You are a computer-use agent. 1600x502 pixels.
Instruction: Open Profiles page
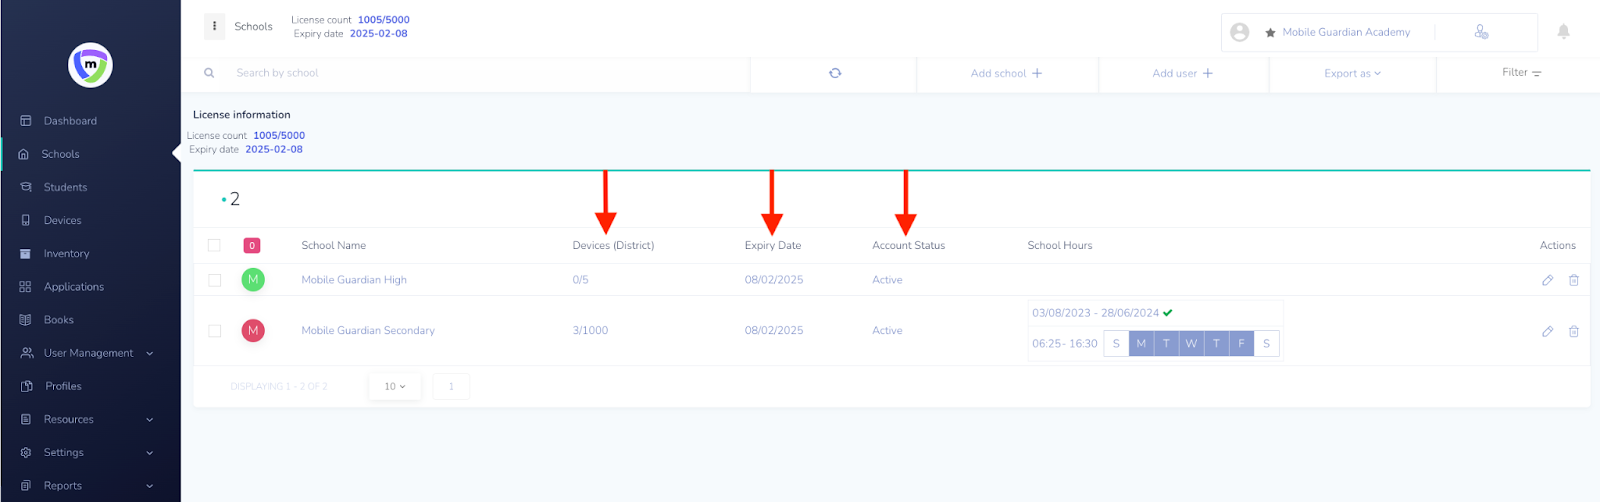(x=63, y=386)
